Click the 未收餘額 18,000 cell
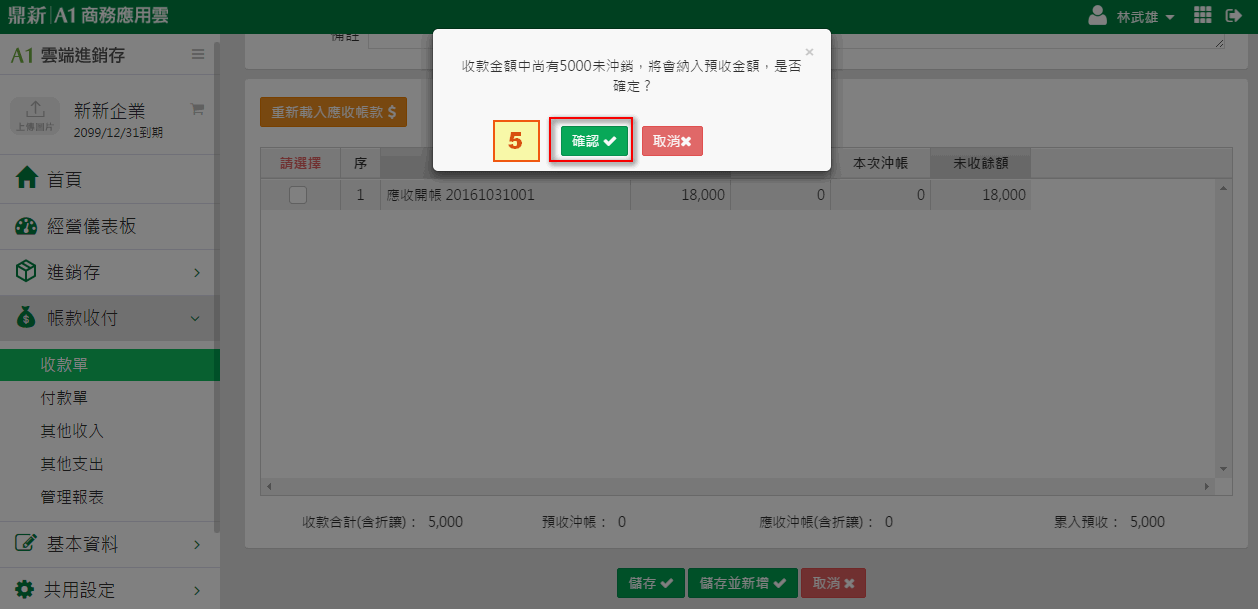The height and width of the screenshot is (609, 1258). point(980,196)
